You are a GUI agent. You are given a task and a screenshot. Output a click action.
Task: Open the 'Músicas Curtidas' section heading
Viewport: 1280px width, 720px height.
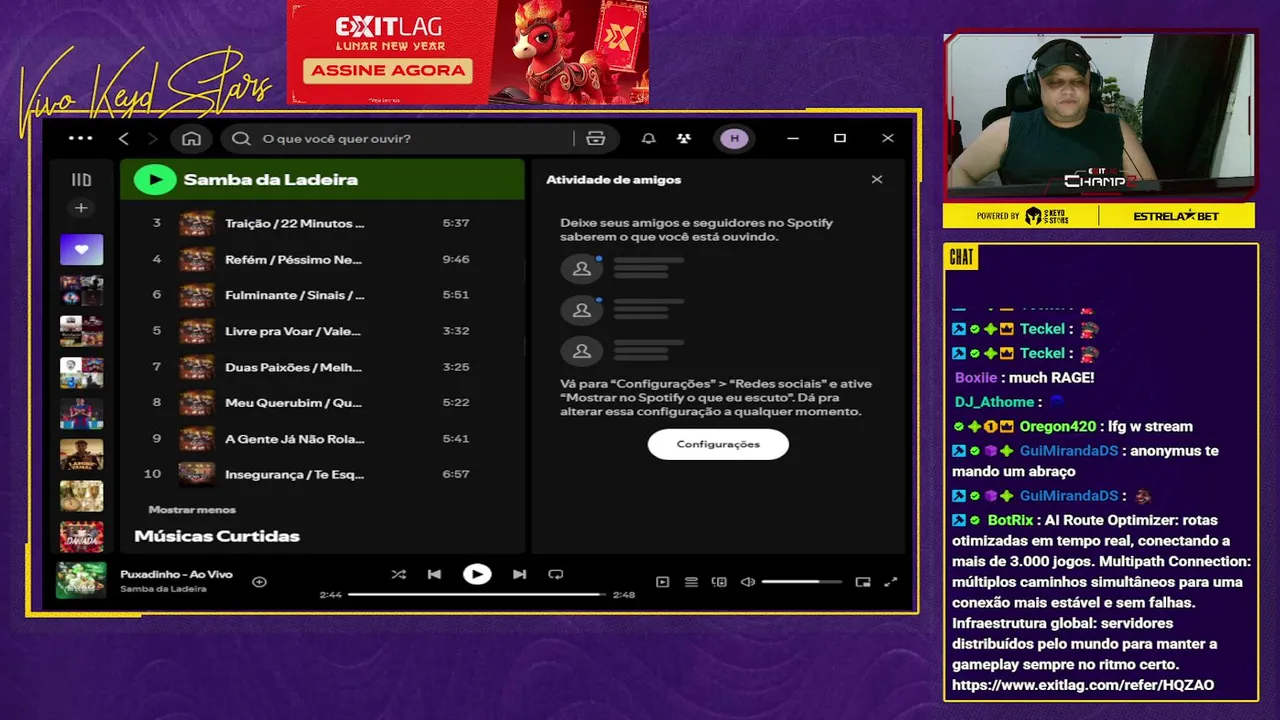coord(217,536)
